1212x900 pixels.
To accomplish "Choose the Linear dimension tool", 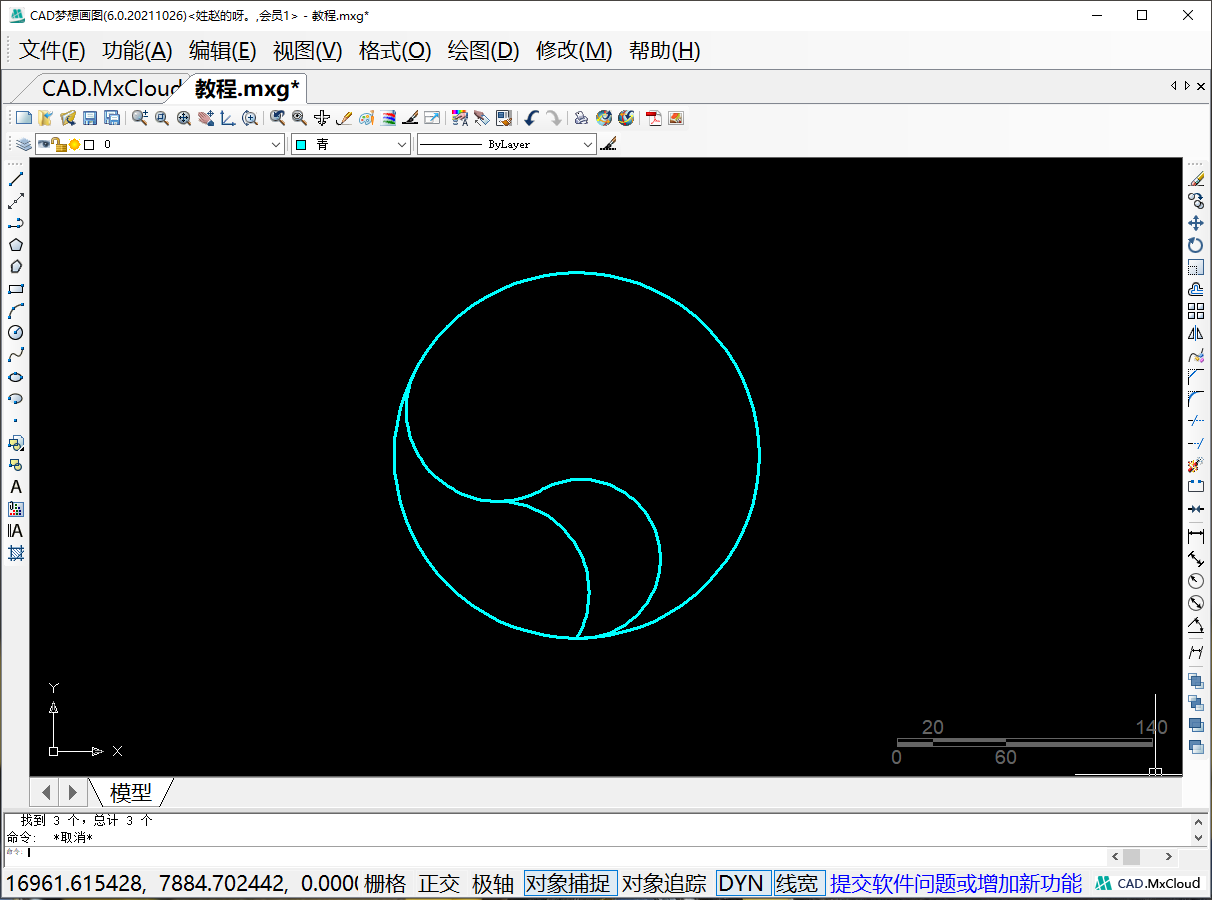I will point(1196,537).
